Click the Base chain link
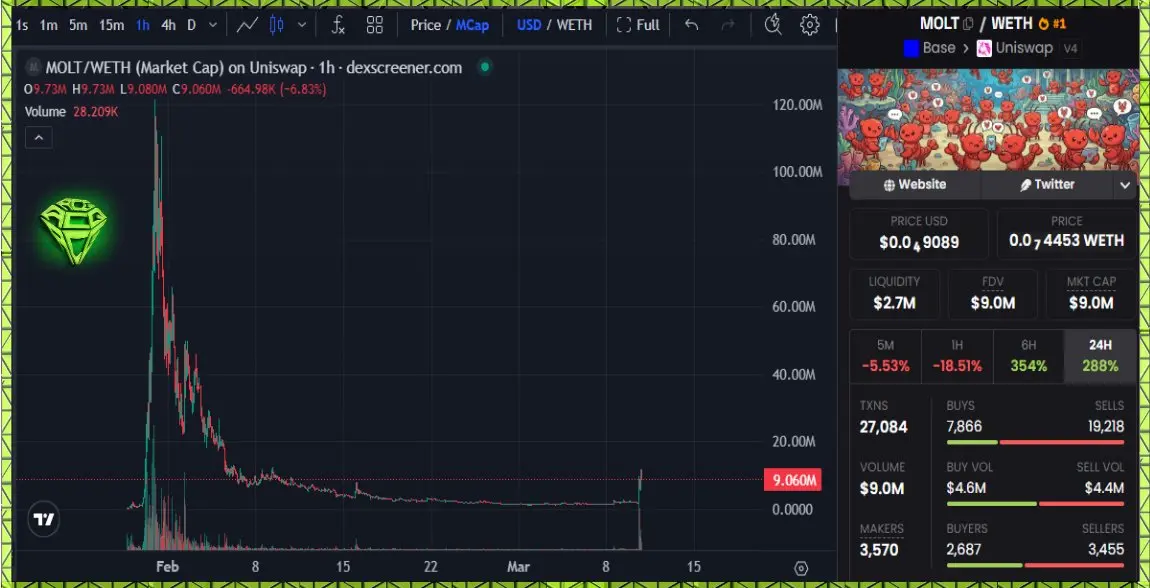Image resolution: width=1150 pixels, height=588 pixels. pos(930,48)
